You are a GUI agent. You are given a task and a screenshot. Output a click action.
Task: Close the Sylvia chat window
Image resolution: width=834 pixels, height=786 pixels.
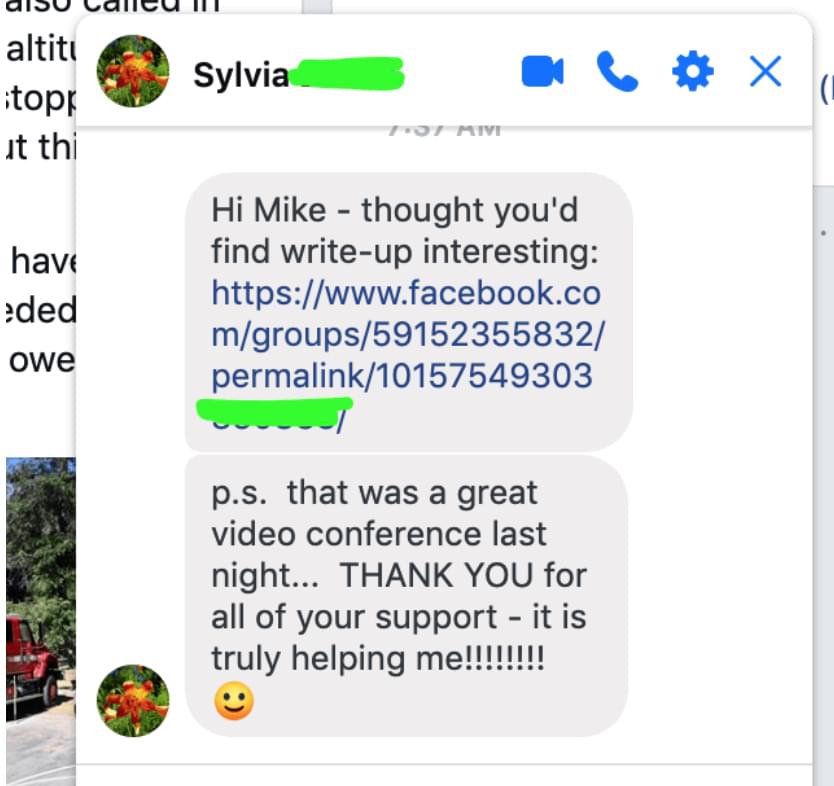click(765, 71)
